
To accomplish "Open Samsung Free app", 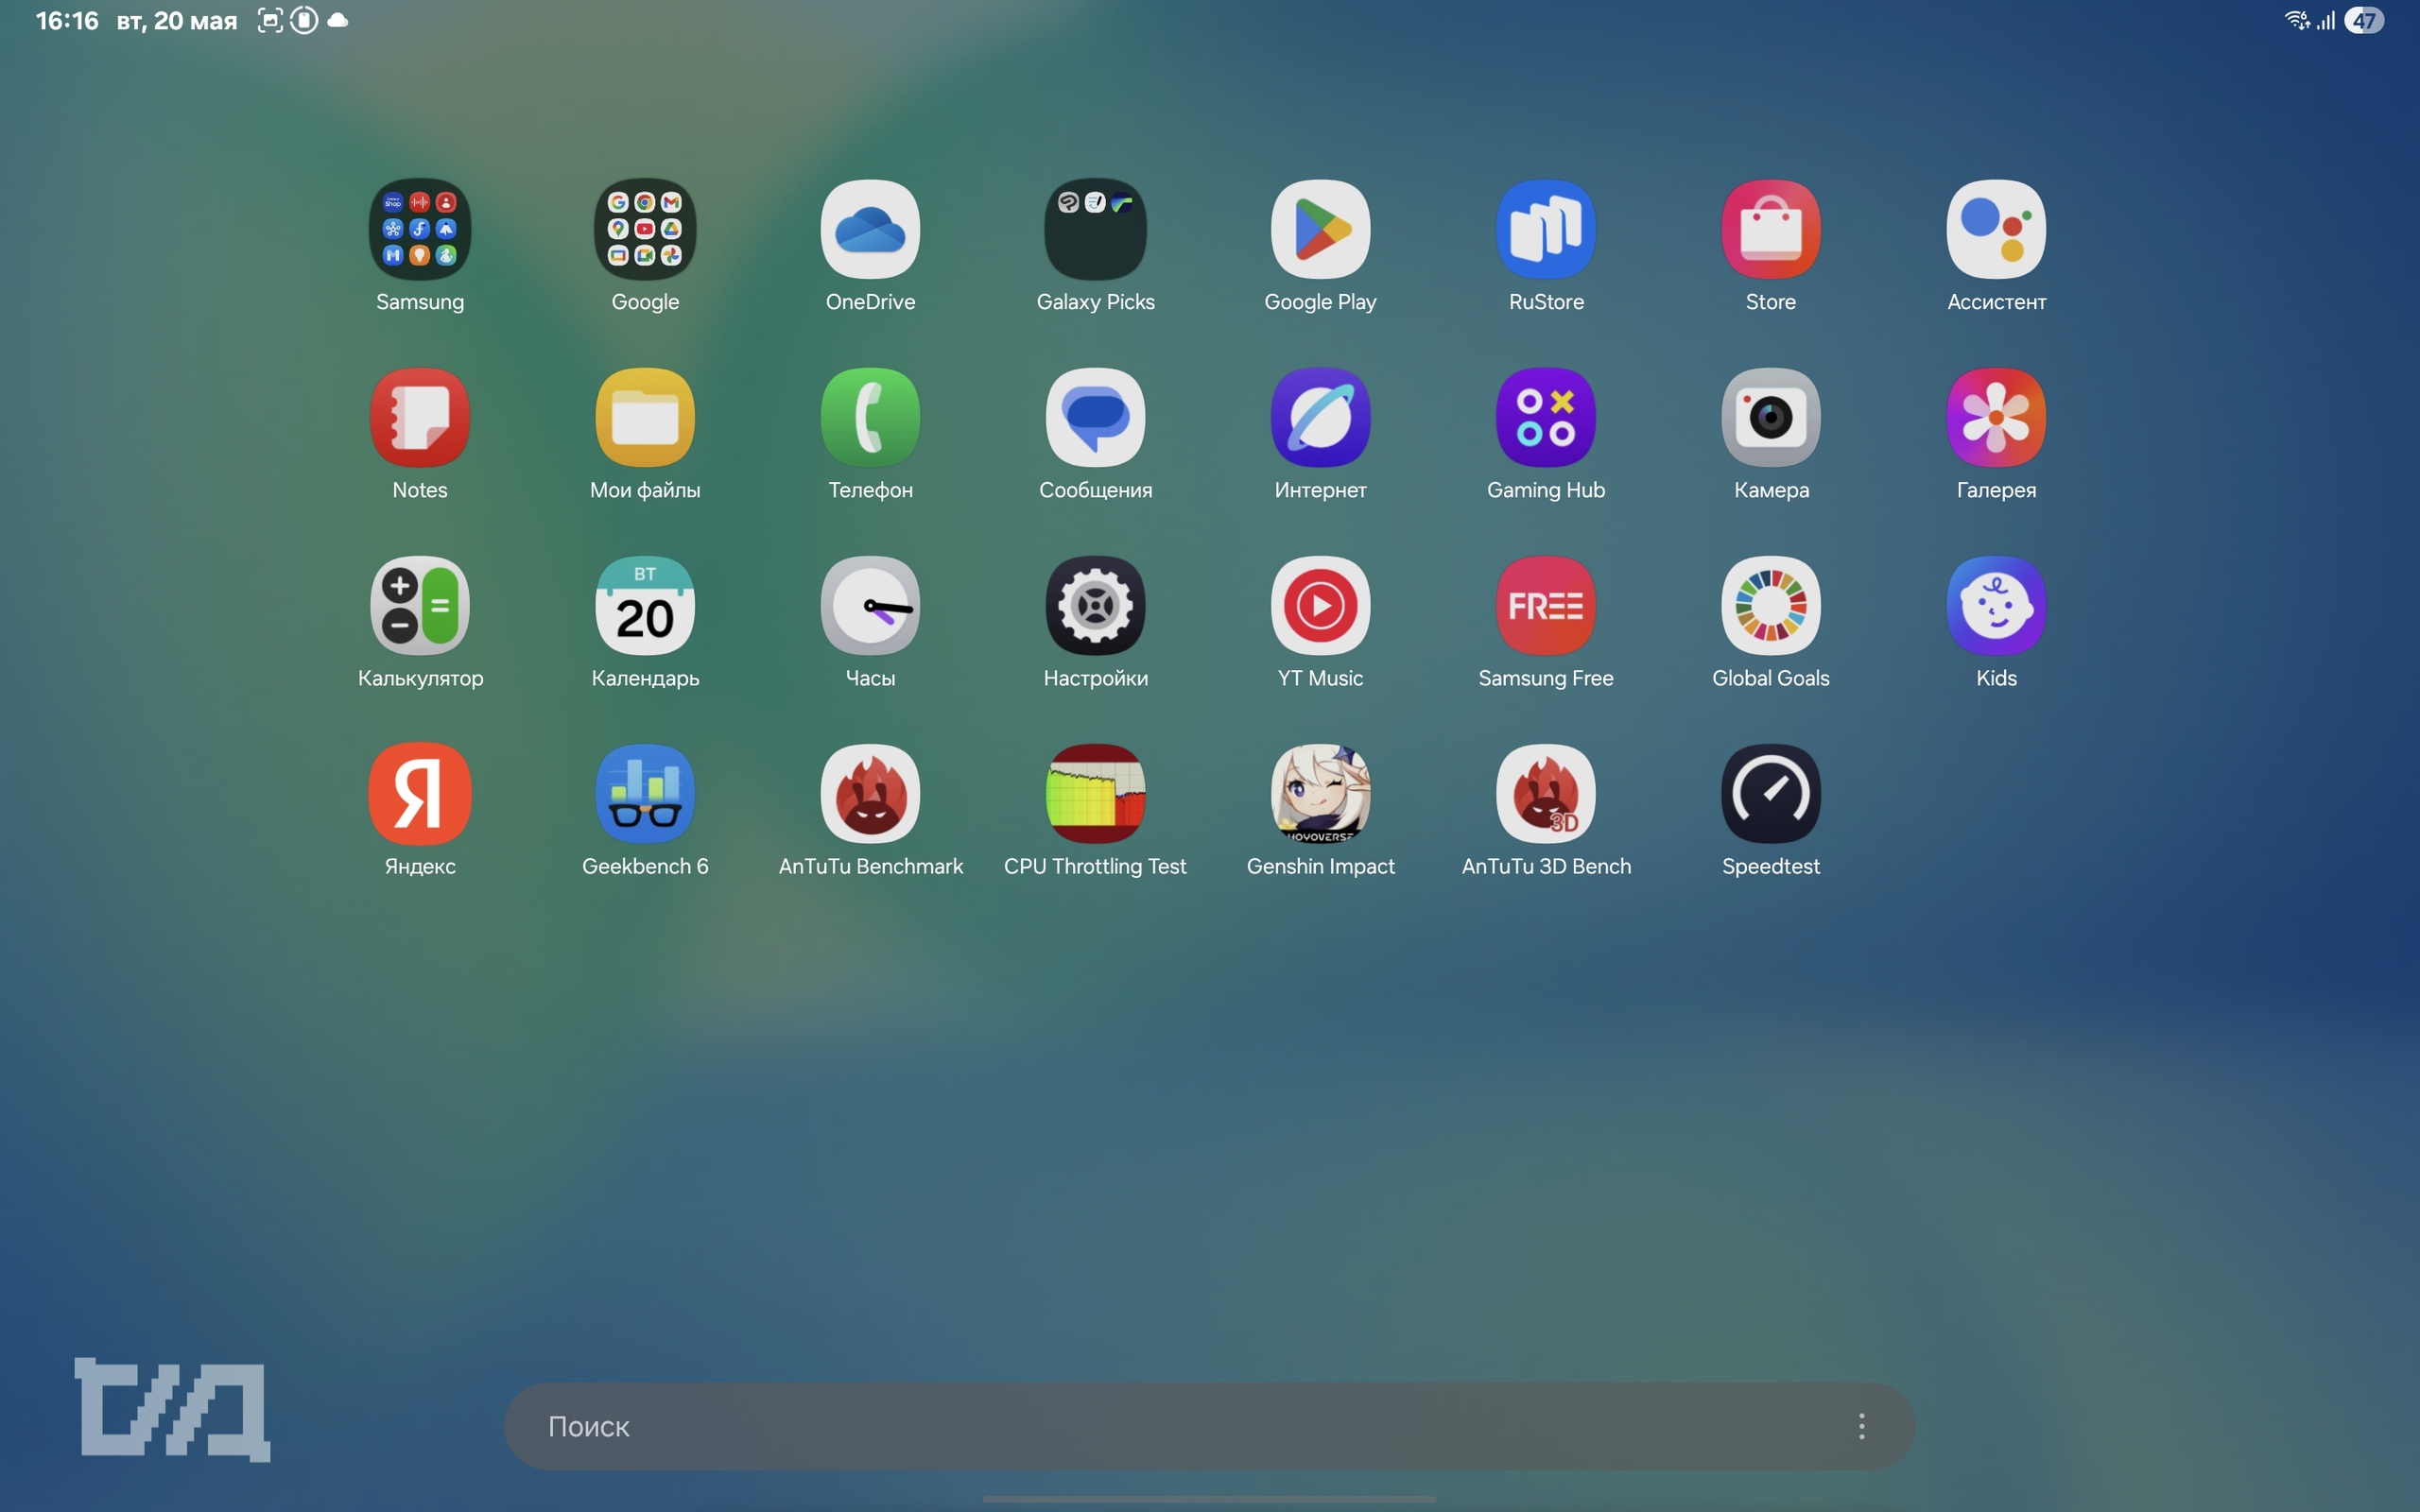I will [x=1546, y=606].
